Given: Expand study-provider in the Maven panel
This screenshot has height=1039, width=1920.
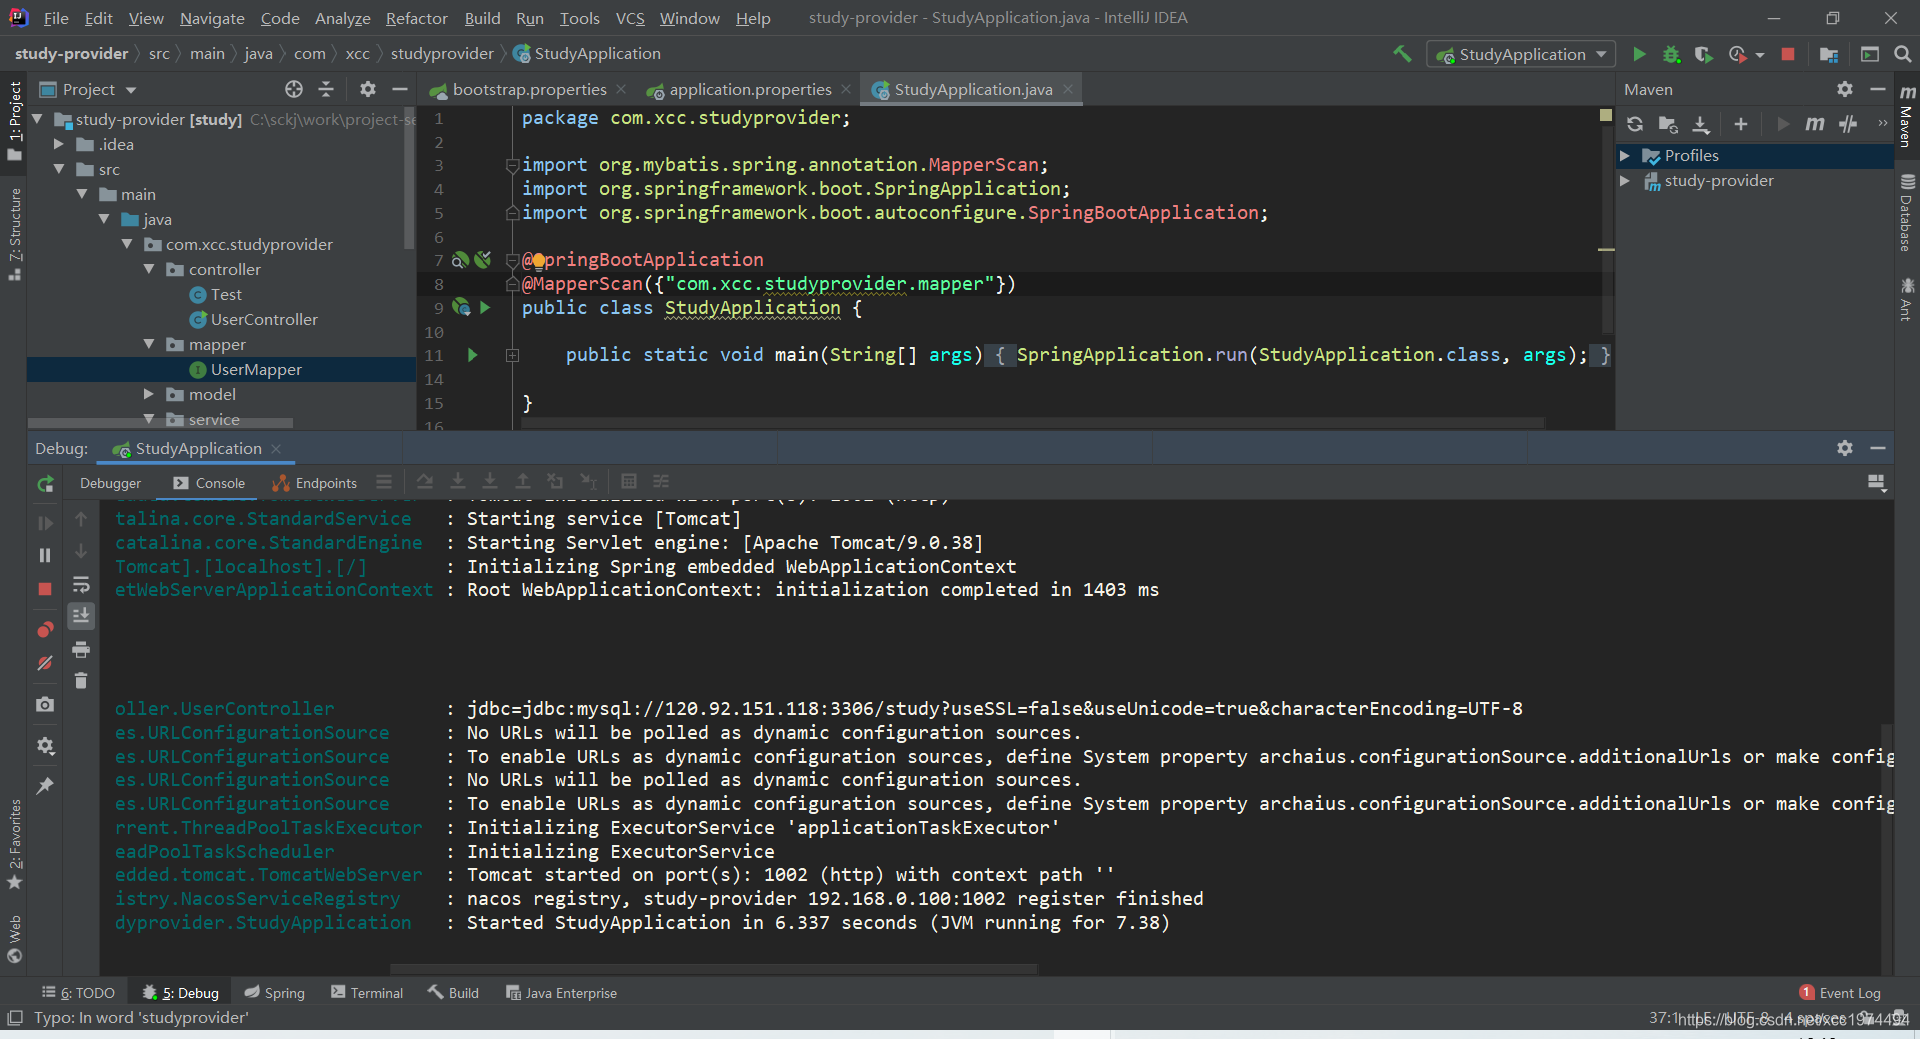Looking at the screenshot, I should [1625, 181].
